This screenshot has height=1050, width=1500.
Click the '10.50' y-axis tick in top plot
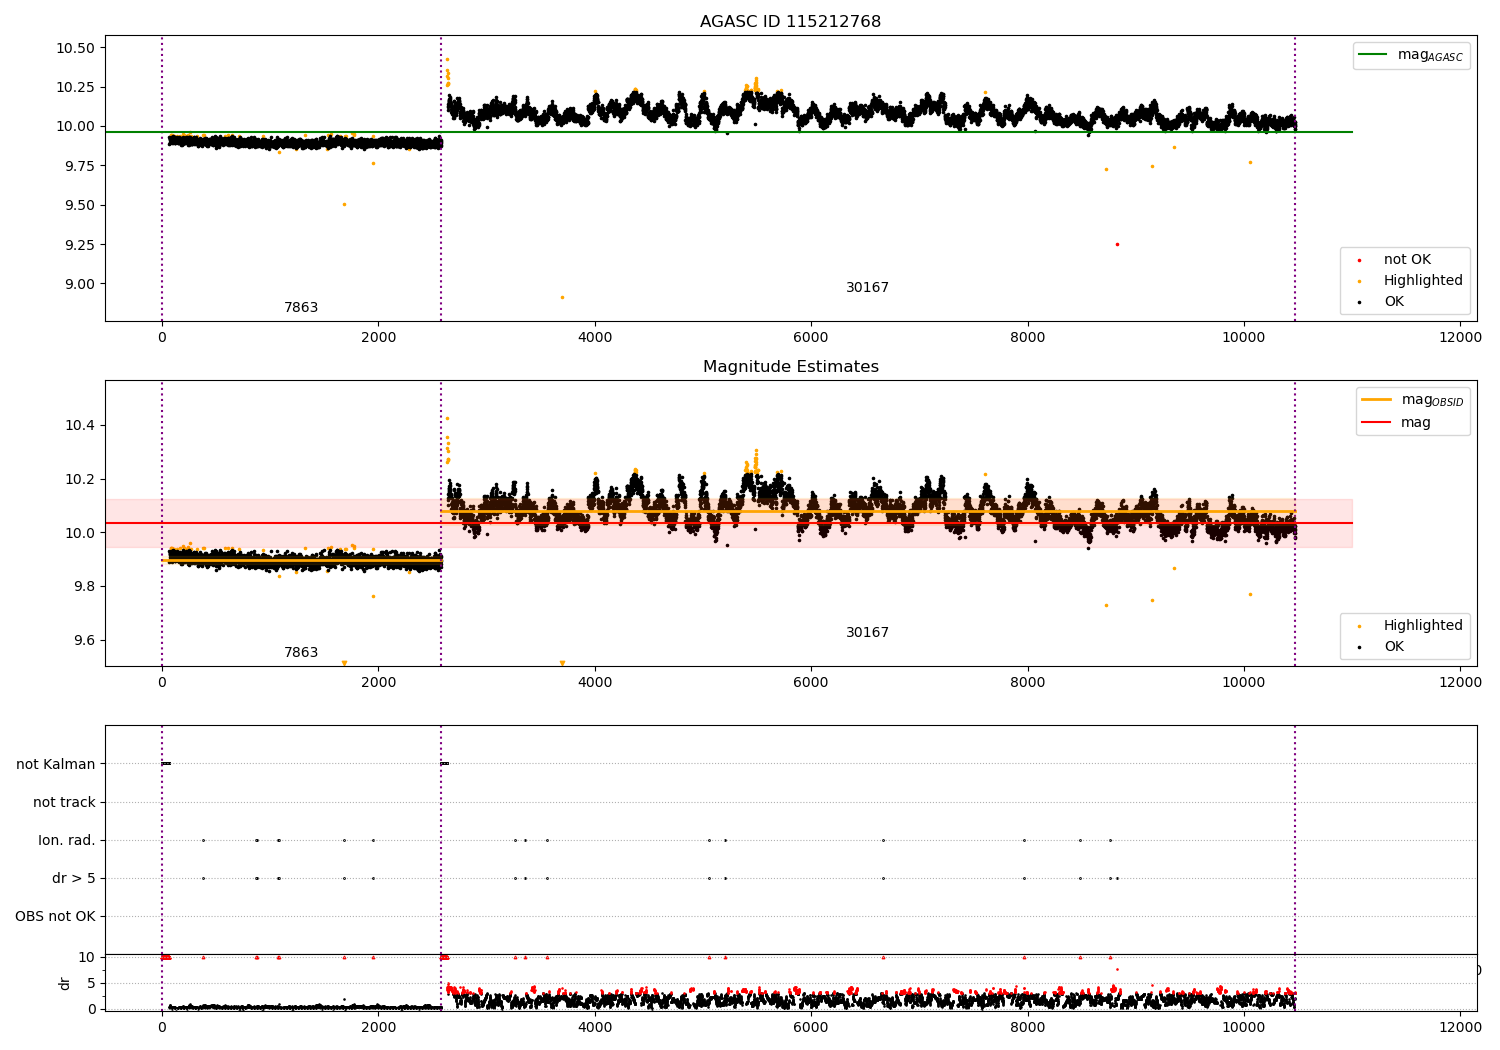point(76,49)
